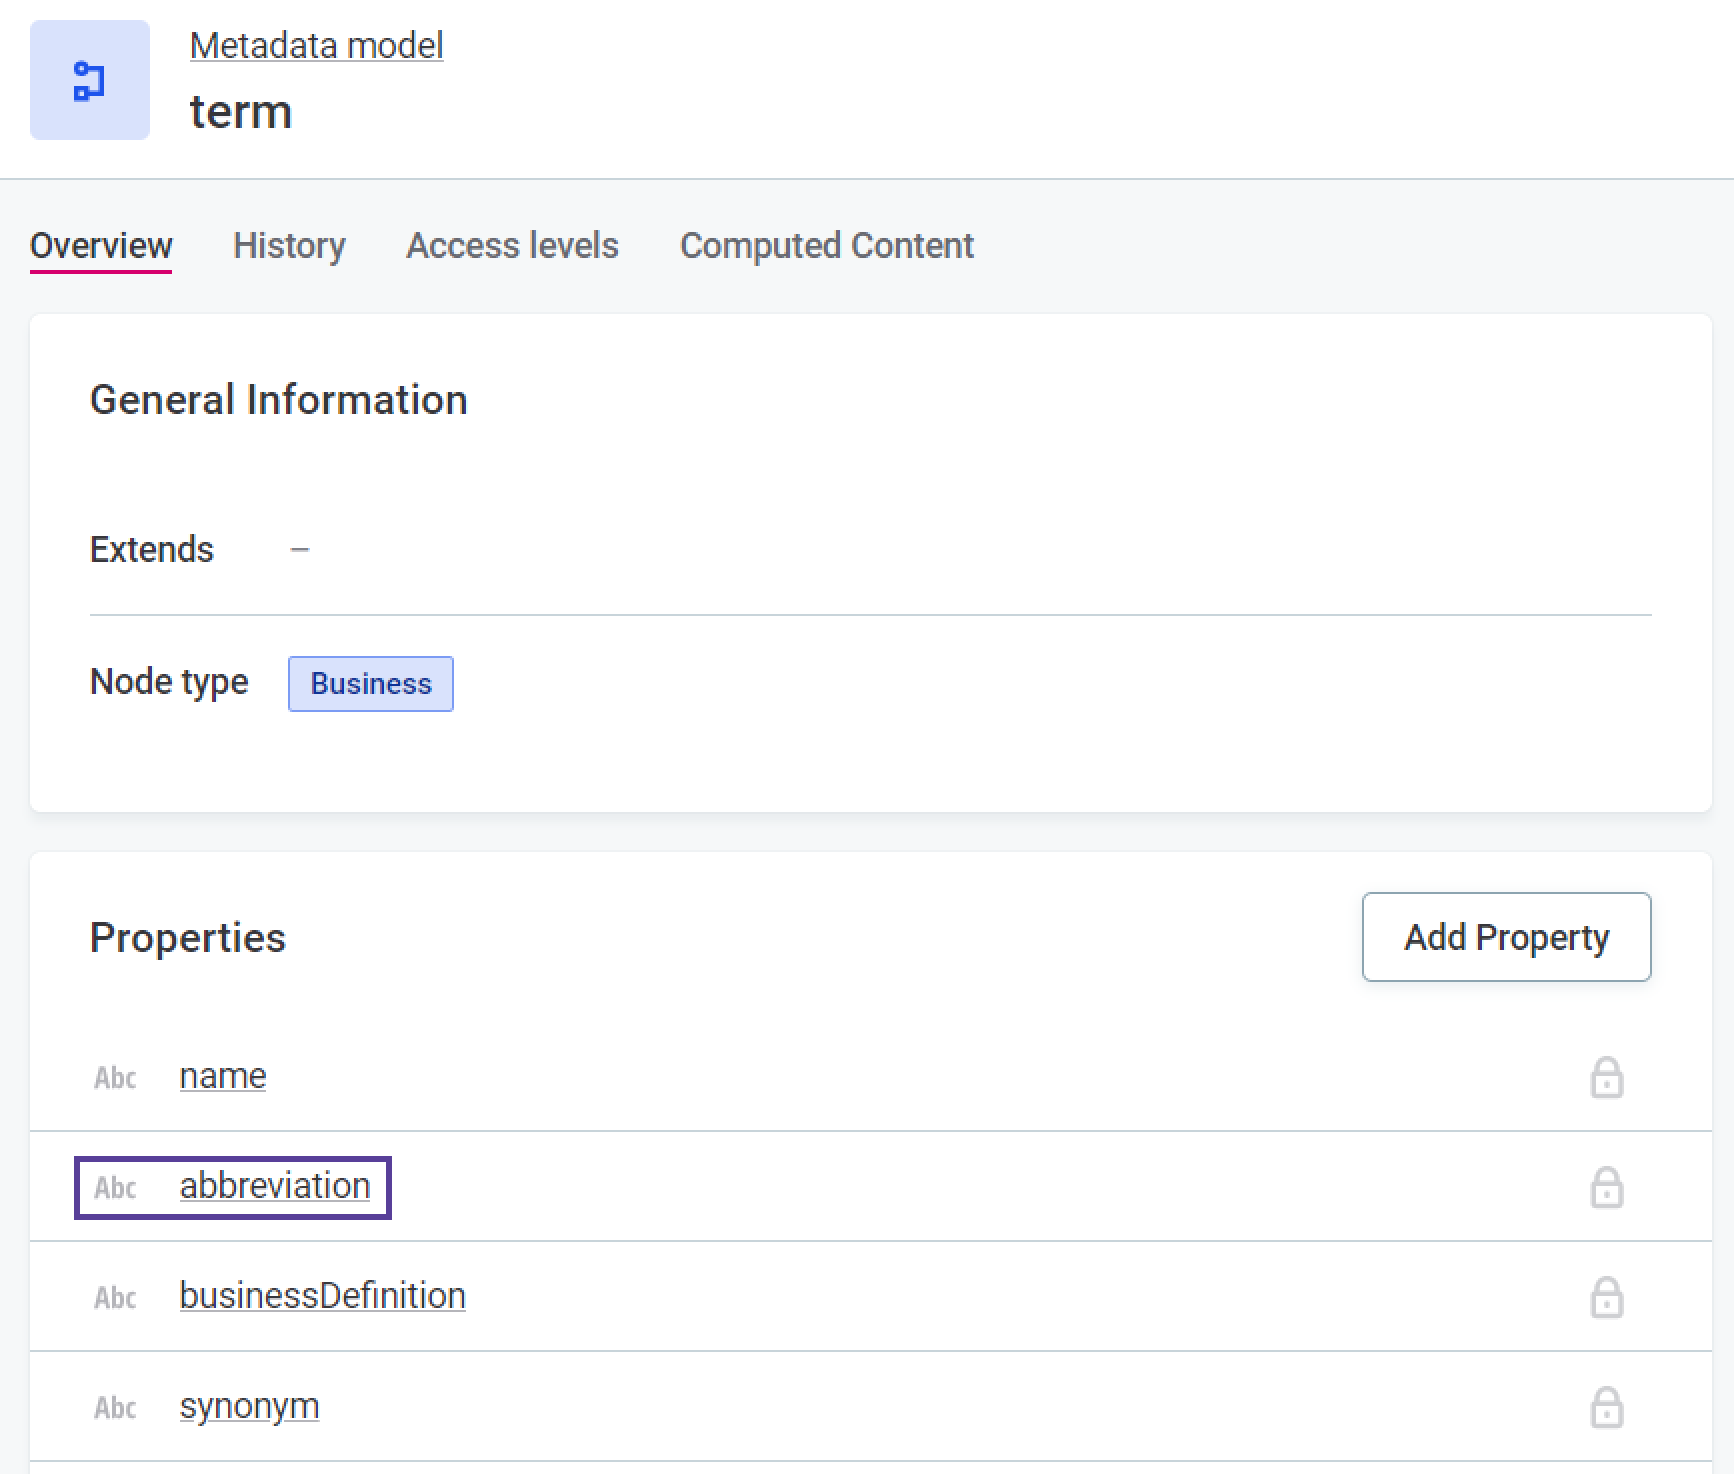Toggle the lock on businessDefinition

point(1608,1297)
